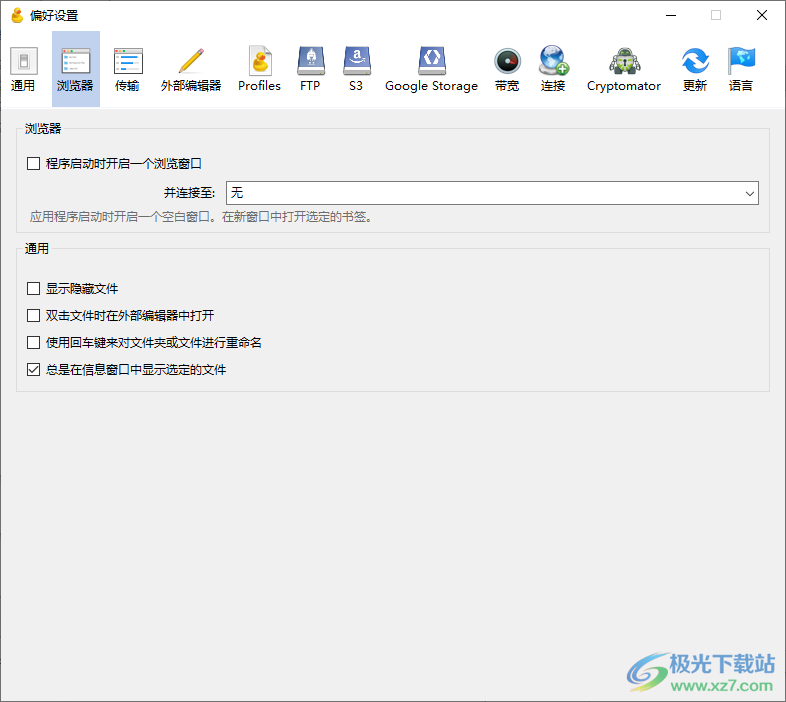The width and height of the screenshot is (786, 702).
Task: Open the Cryptomator robot tab
Action: click(x=624, y=69)
